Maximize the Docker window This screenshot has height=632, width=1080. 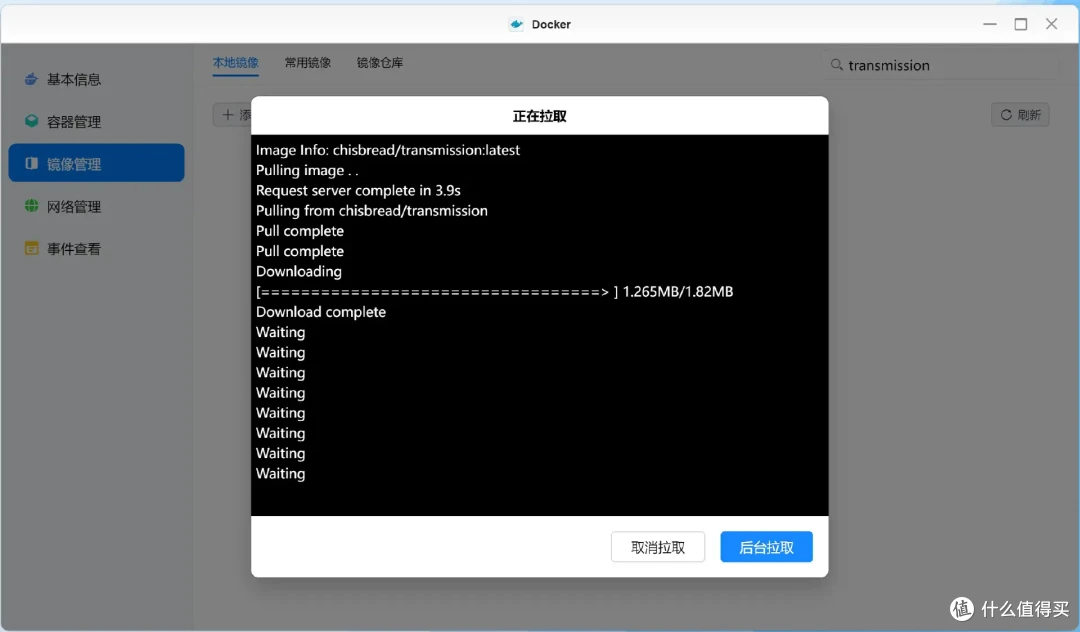pos(1021,24)
